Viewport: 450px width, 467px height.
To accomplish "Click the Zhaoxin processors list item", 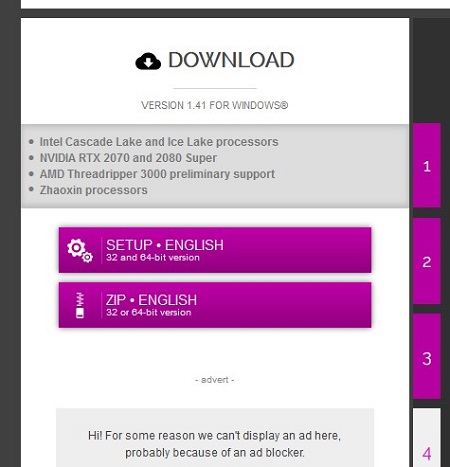I will pyautogui.click(x=94, y=190).
